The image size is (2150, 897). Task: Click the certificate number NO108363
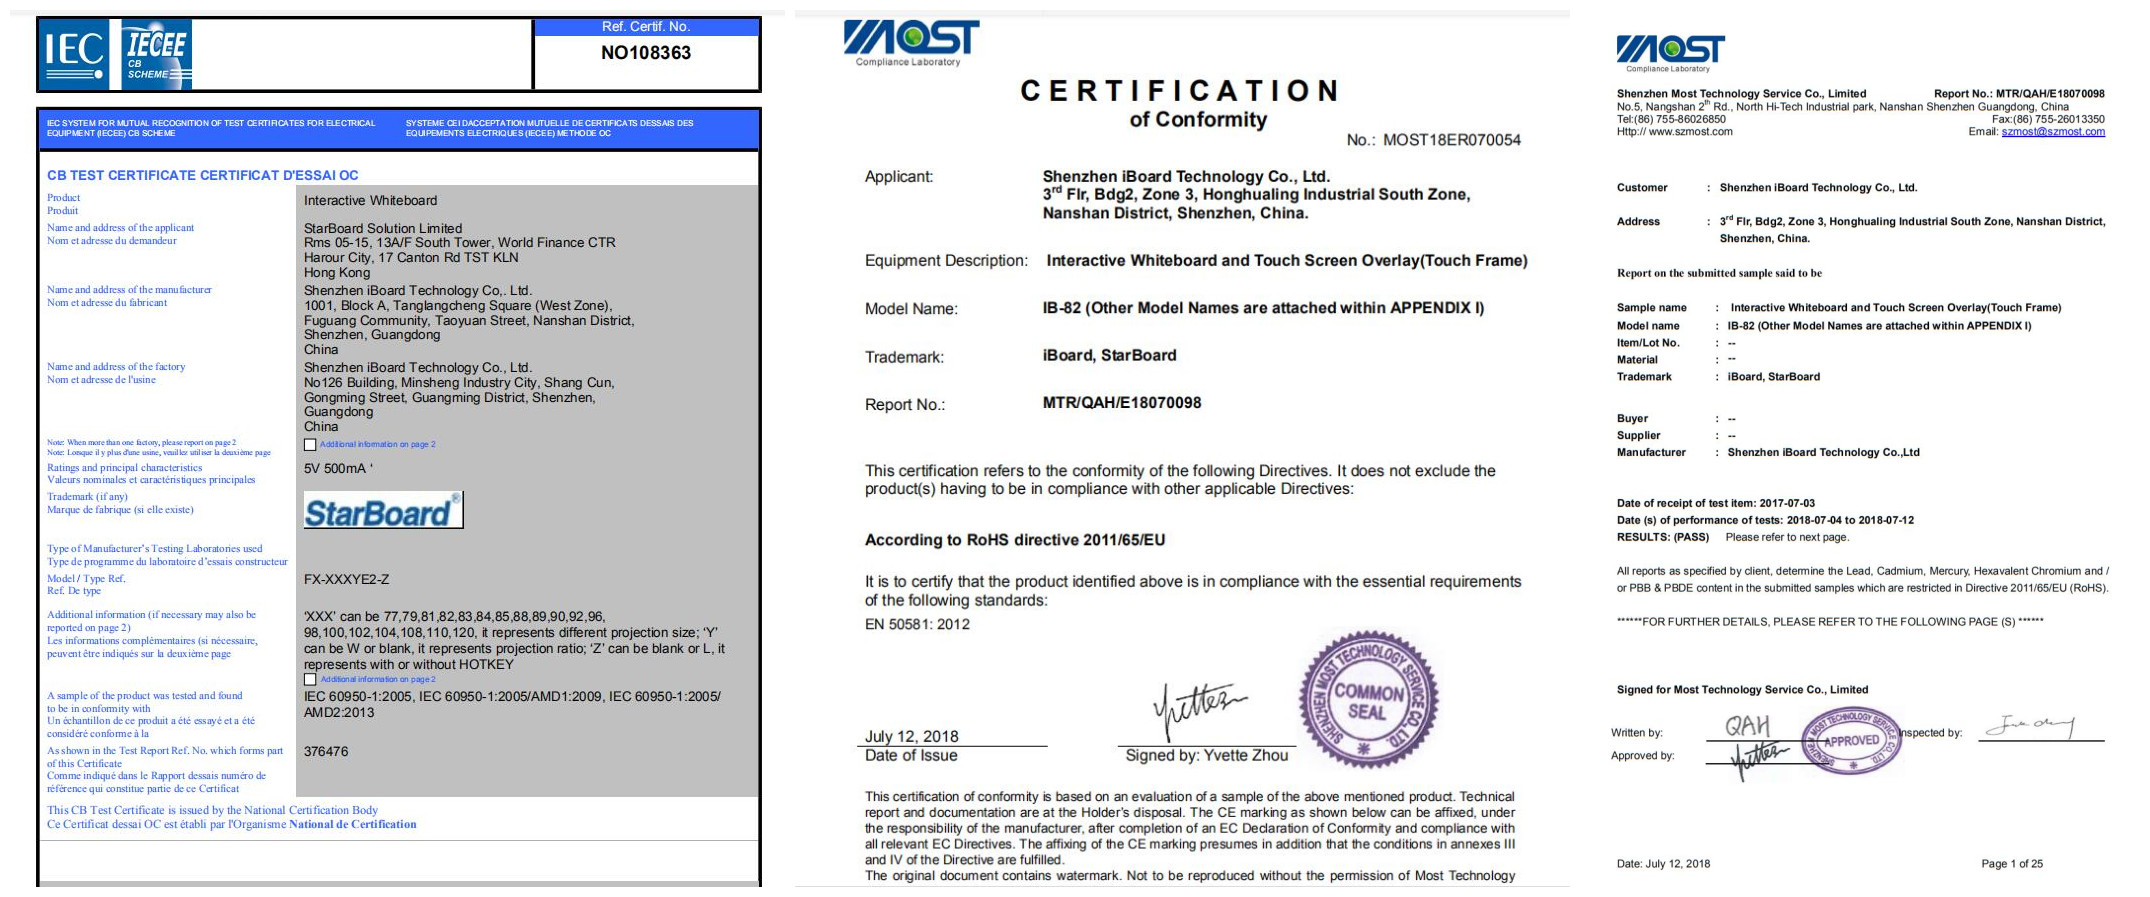[x=646, y=53]
